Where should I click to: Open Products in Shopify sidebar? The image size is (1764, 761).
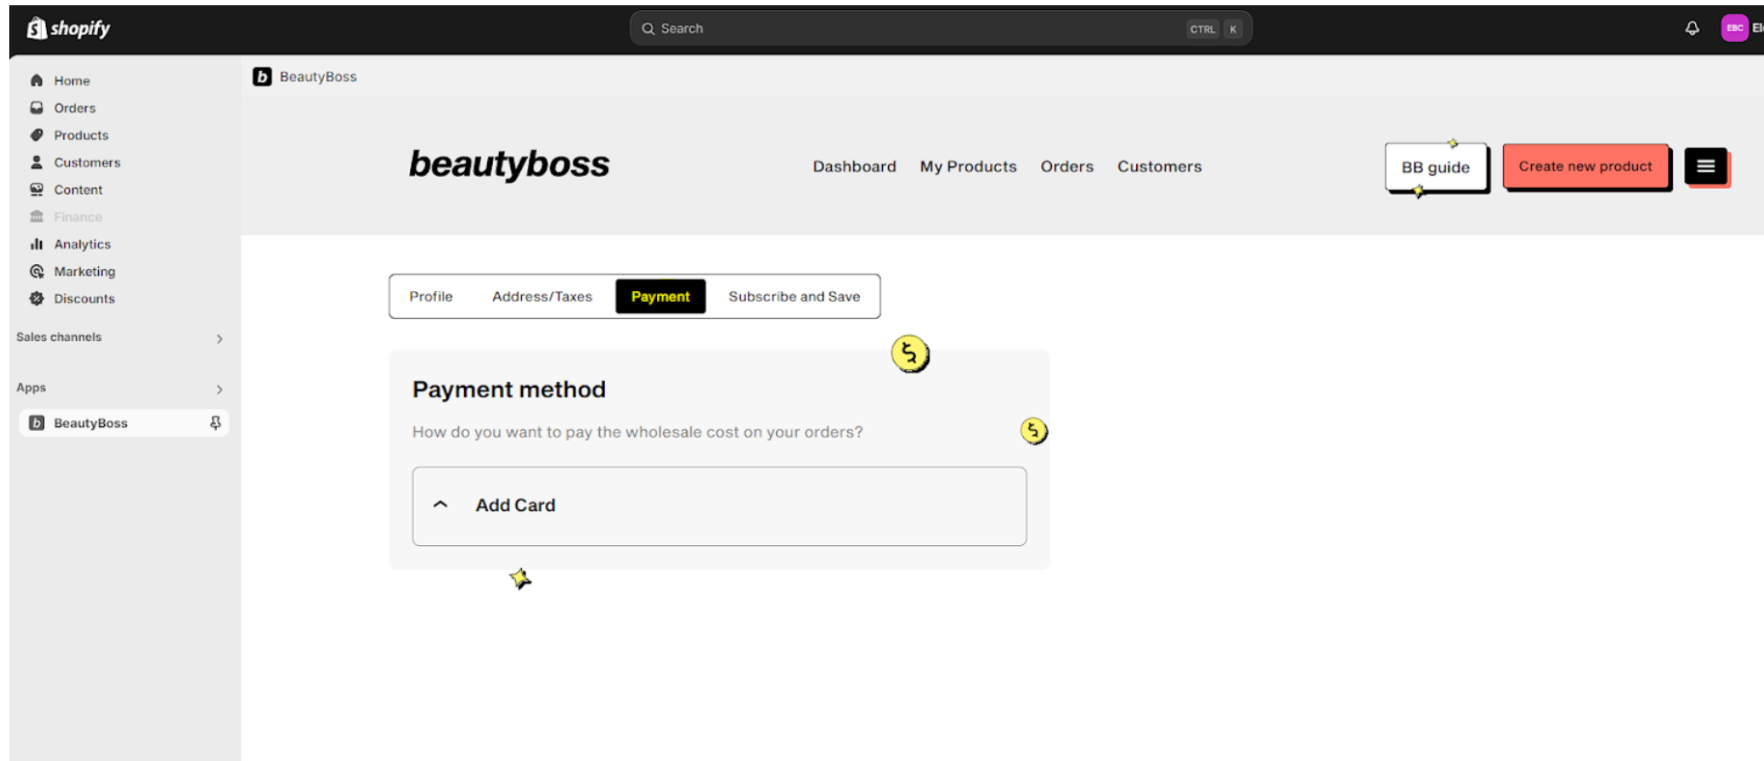(81, 134)
